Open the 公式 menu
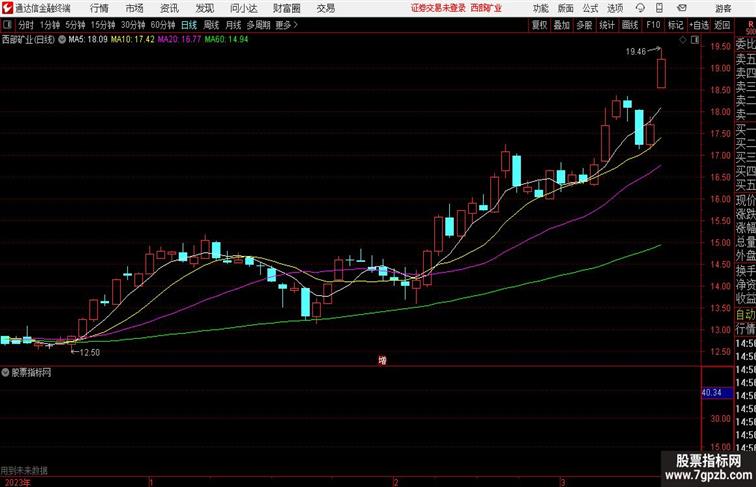Viewport: 756px width, 487px height. [590, 8]
